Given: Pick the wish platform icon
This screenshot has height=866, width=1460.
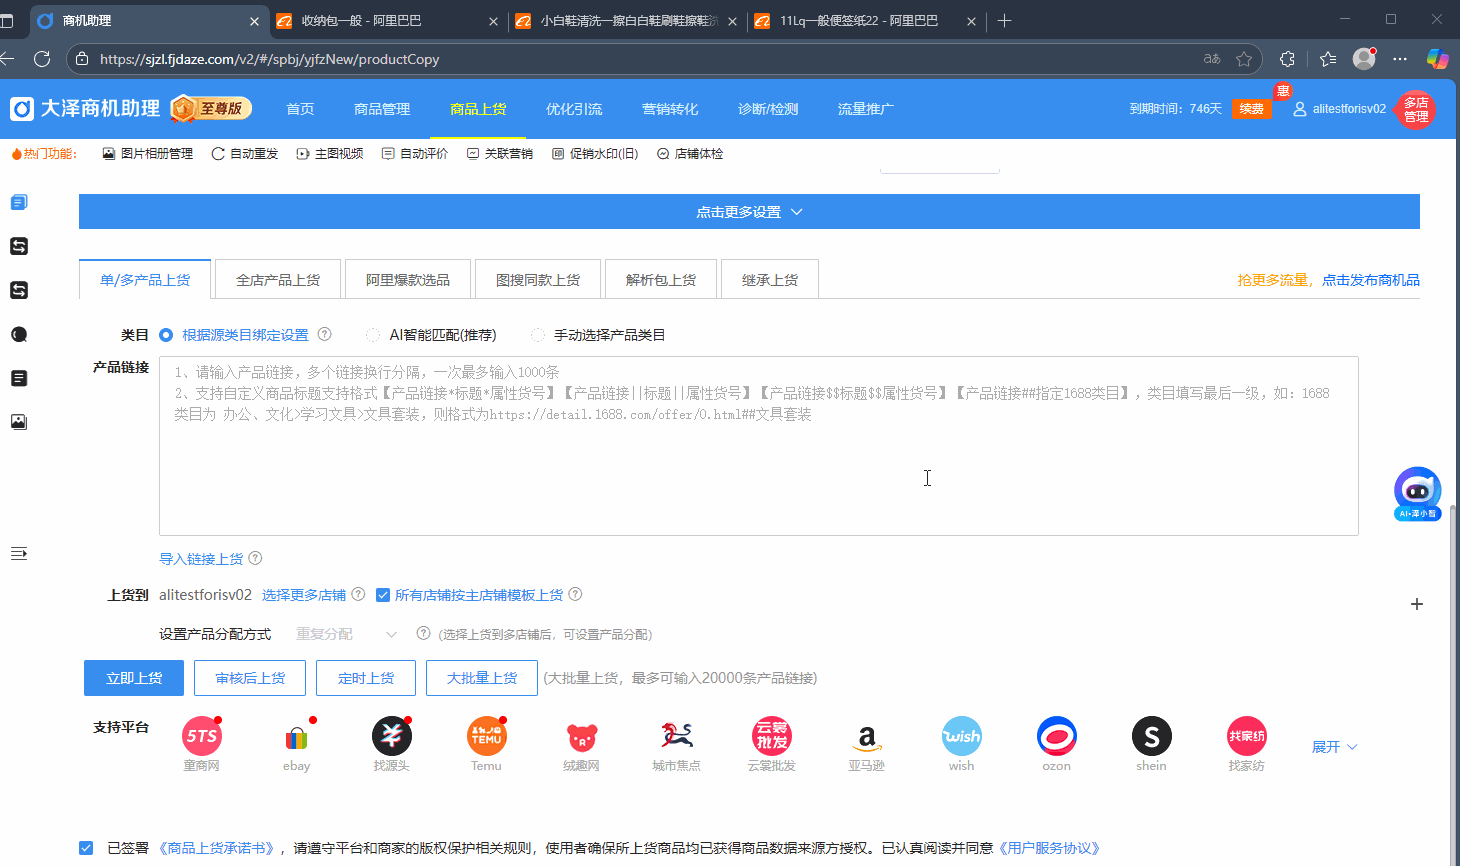Looking at the screenshot, I should [962, 736].
